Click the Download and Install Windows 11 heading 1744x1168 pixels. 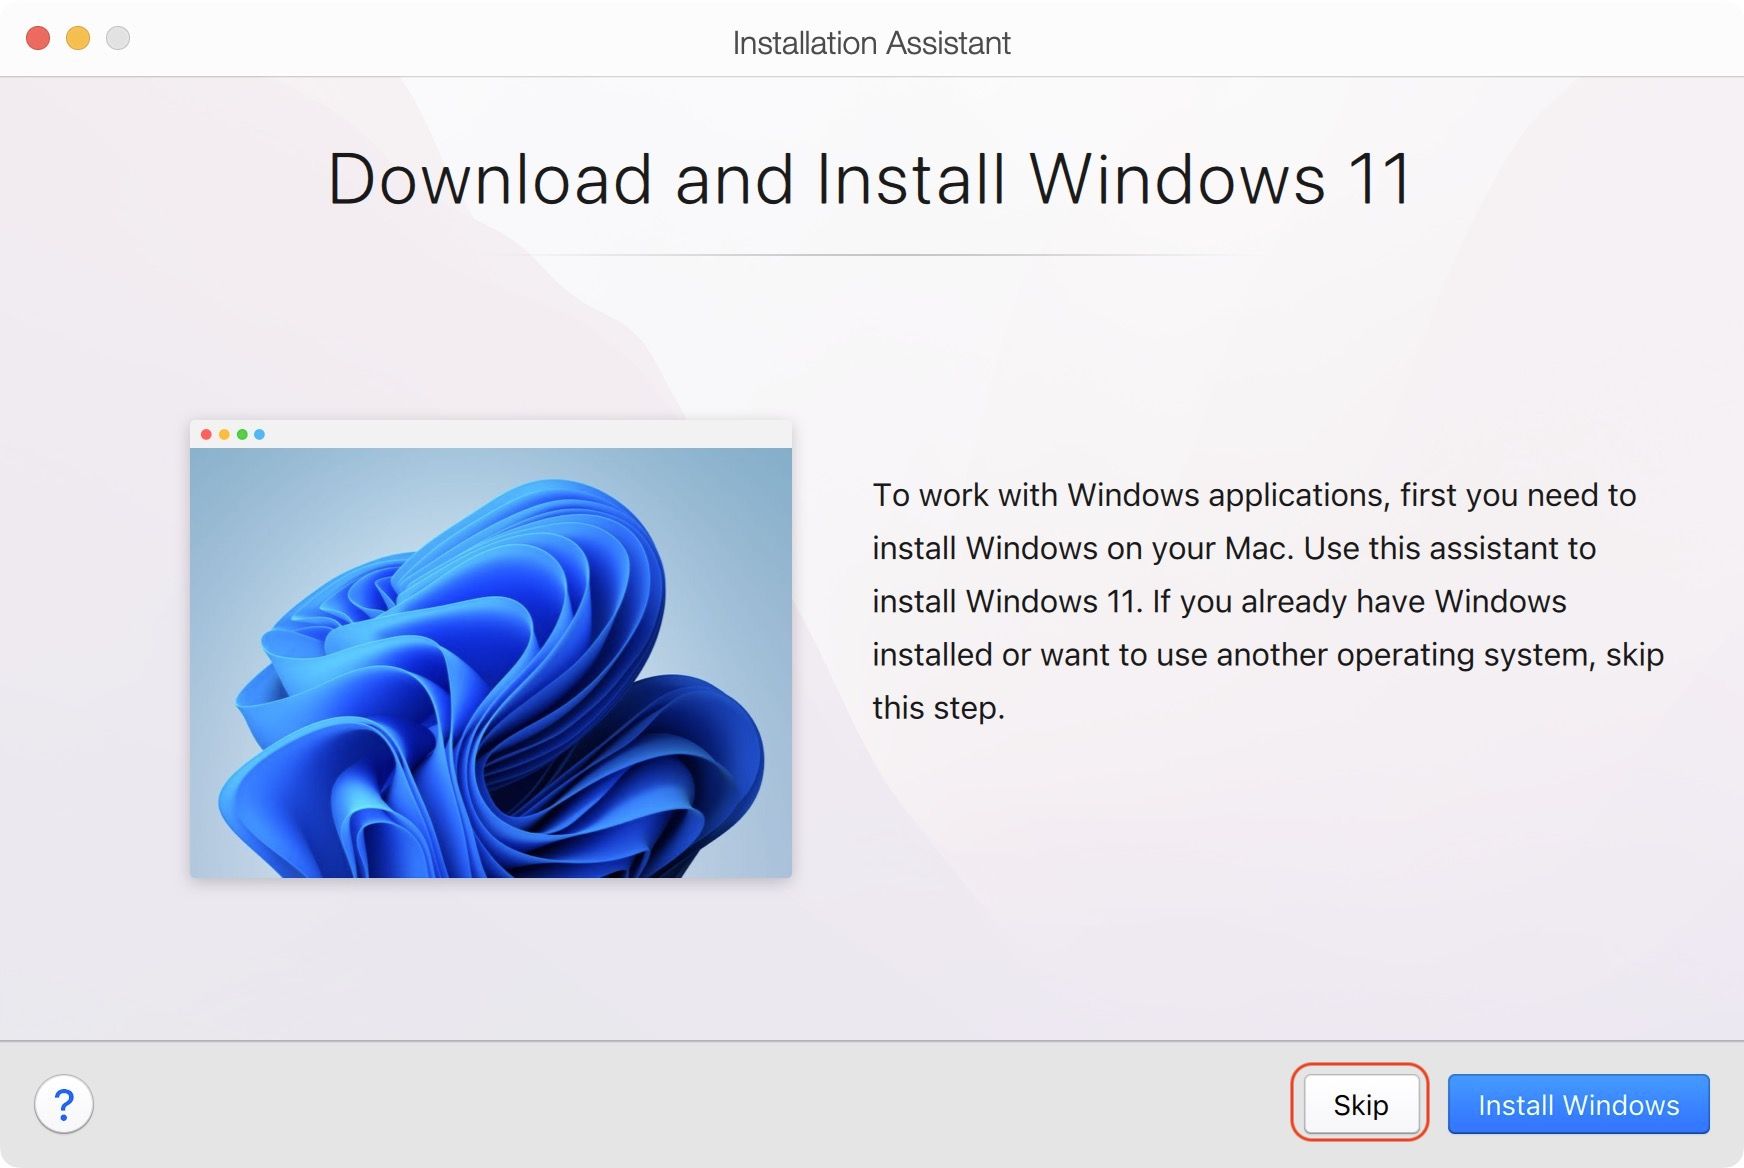(871, 181)
